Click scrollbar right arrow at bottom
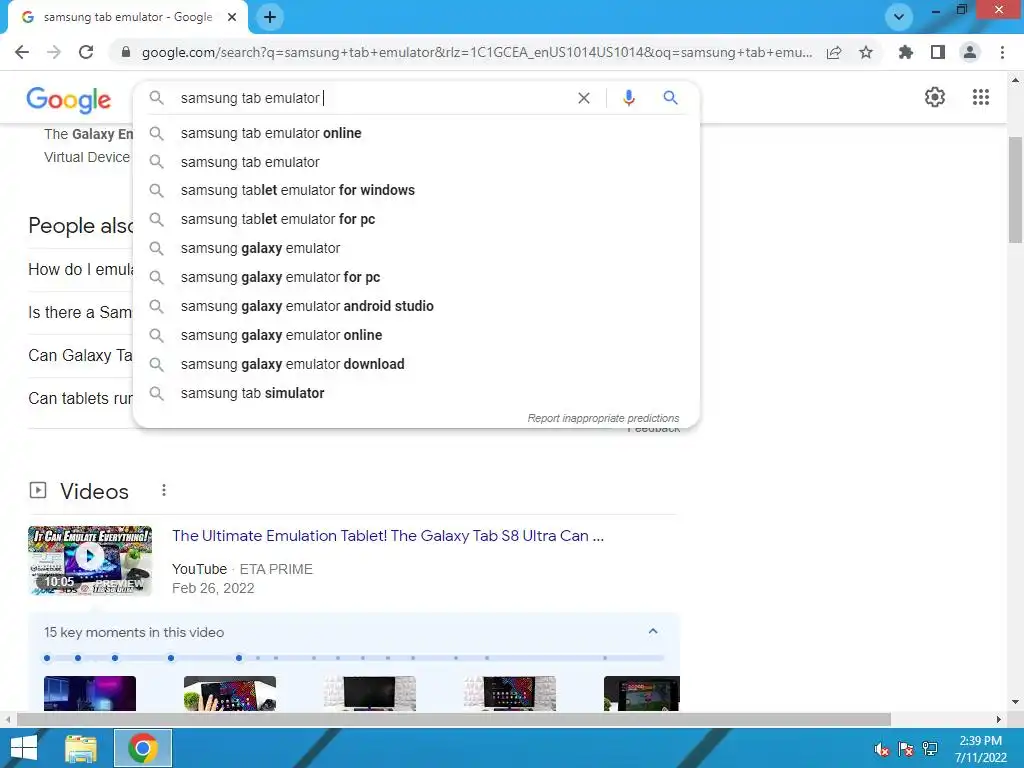The image size is (1024, 768). point(999,719)
